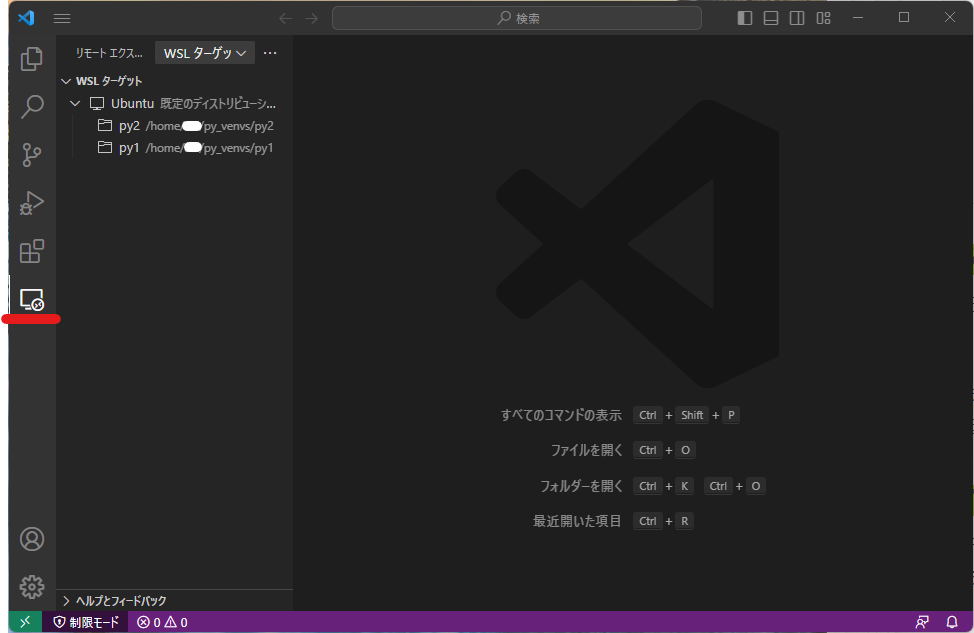Image resolution: width=974 pixels, height=633 pixels.
Task: Collapse the Ubuntu distribution chevron
Action: click(x=75, y=104)
